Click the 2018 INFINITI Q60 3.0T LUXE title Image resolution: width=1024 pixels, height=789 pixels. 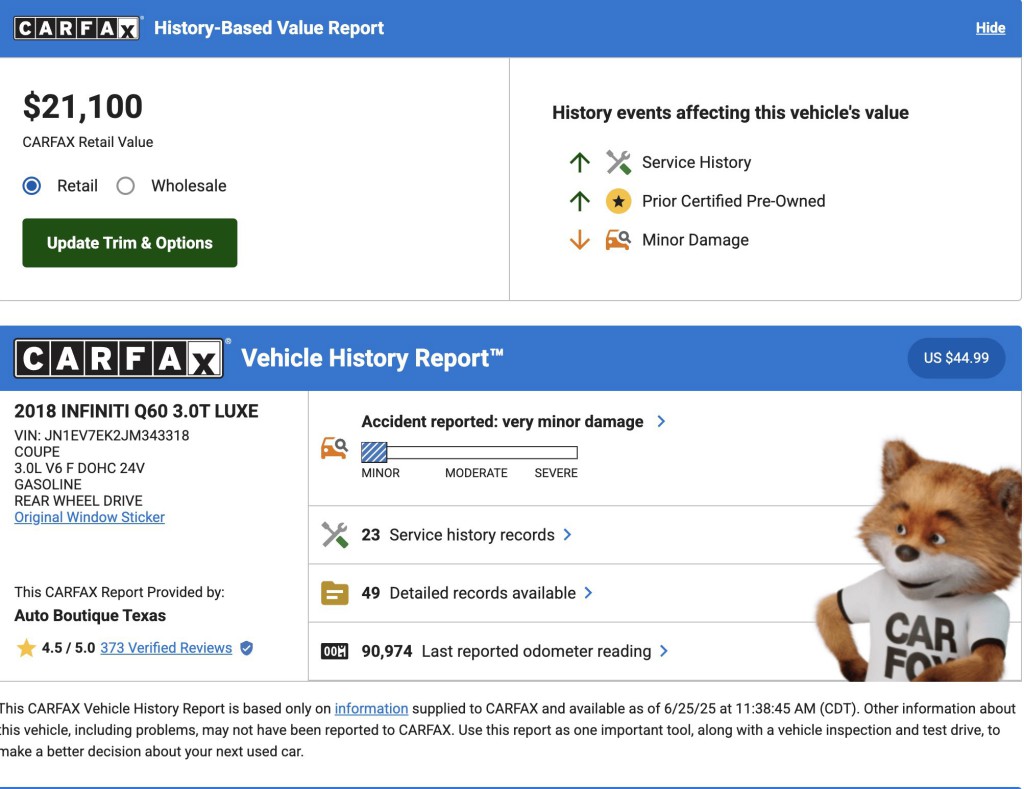pos(136,411)
